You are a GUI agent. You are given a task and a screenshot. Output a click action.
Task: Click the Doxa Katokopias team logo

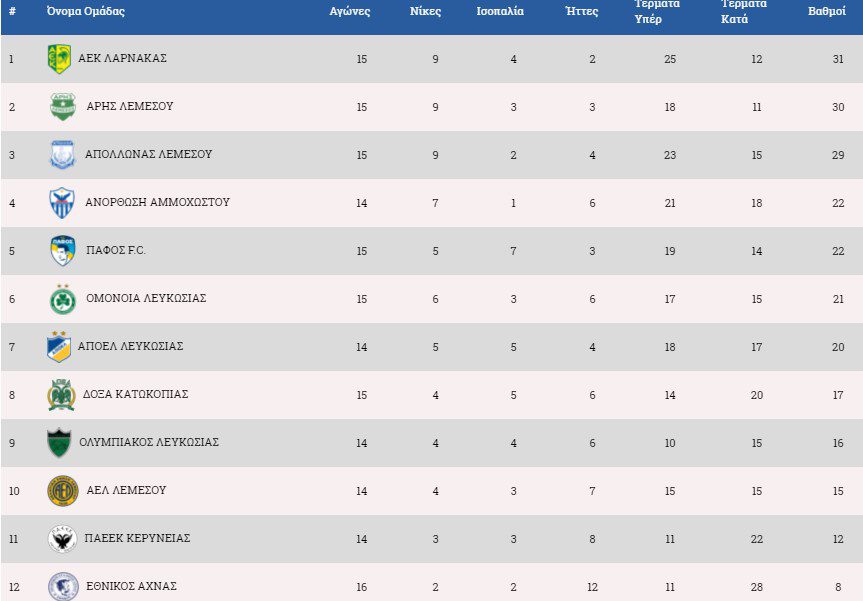62,395
